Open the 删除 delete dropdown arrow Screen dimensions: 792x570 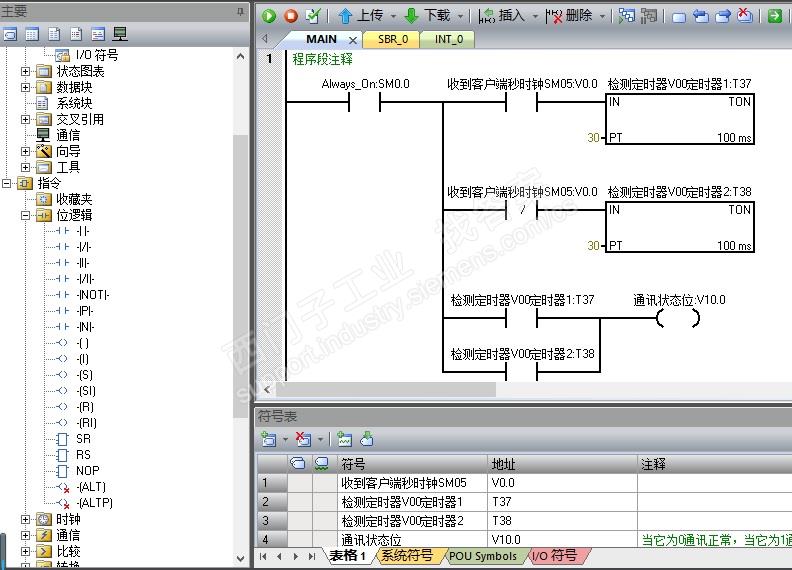coord(603,17)
